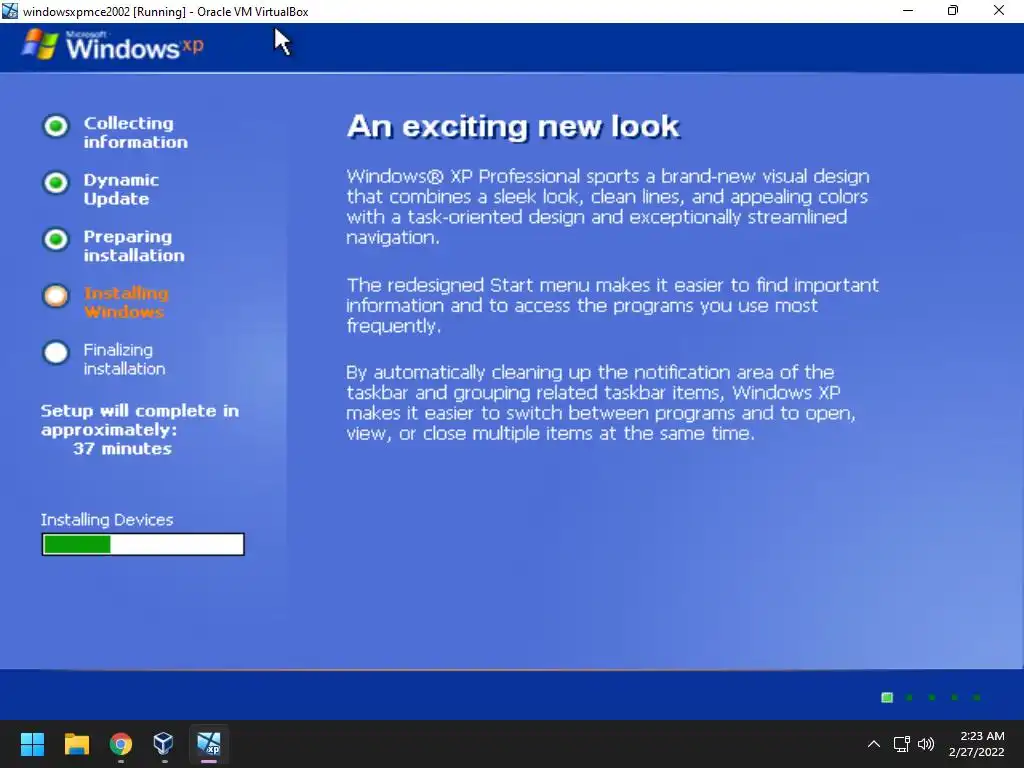Open Google Chrome from the taskbar
Image resolution: width=1024 pixels, height=768 pixels.
(121, 744)
